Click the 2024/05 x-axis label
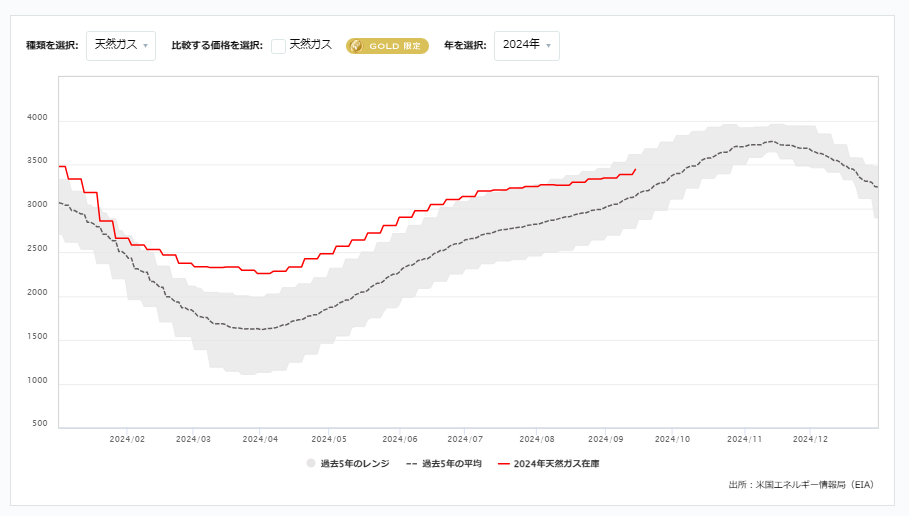Viewport: 909px width, 516px height. [x=329, y=439]
